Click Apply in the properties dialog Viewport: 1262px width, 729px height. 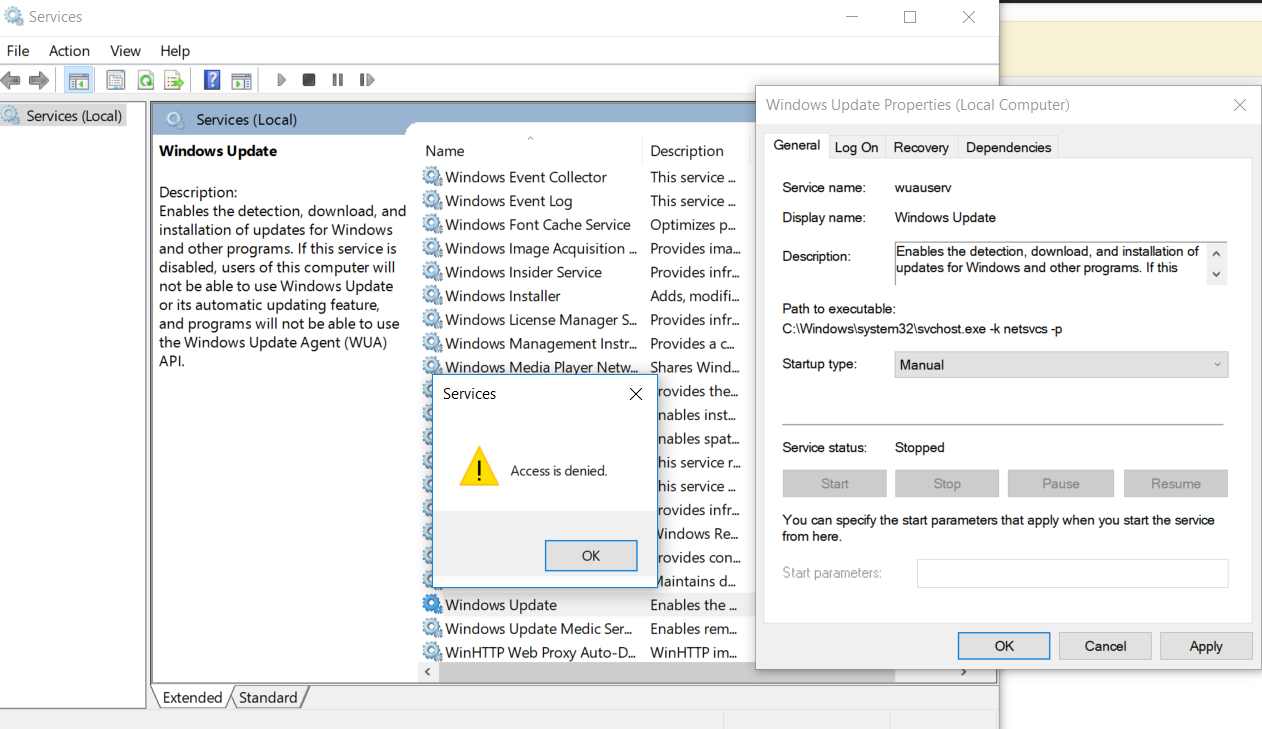tap(1206, 646)
